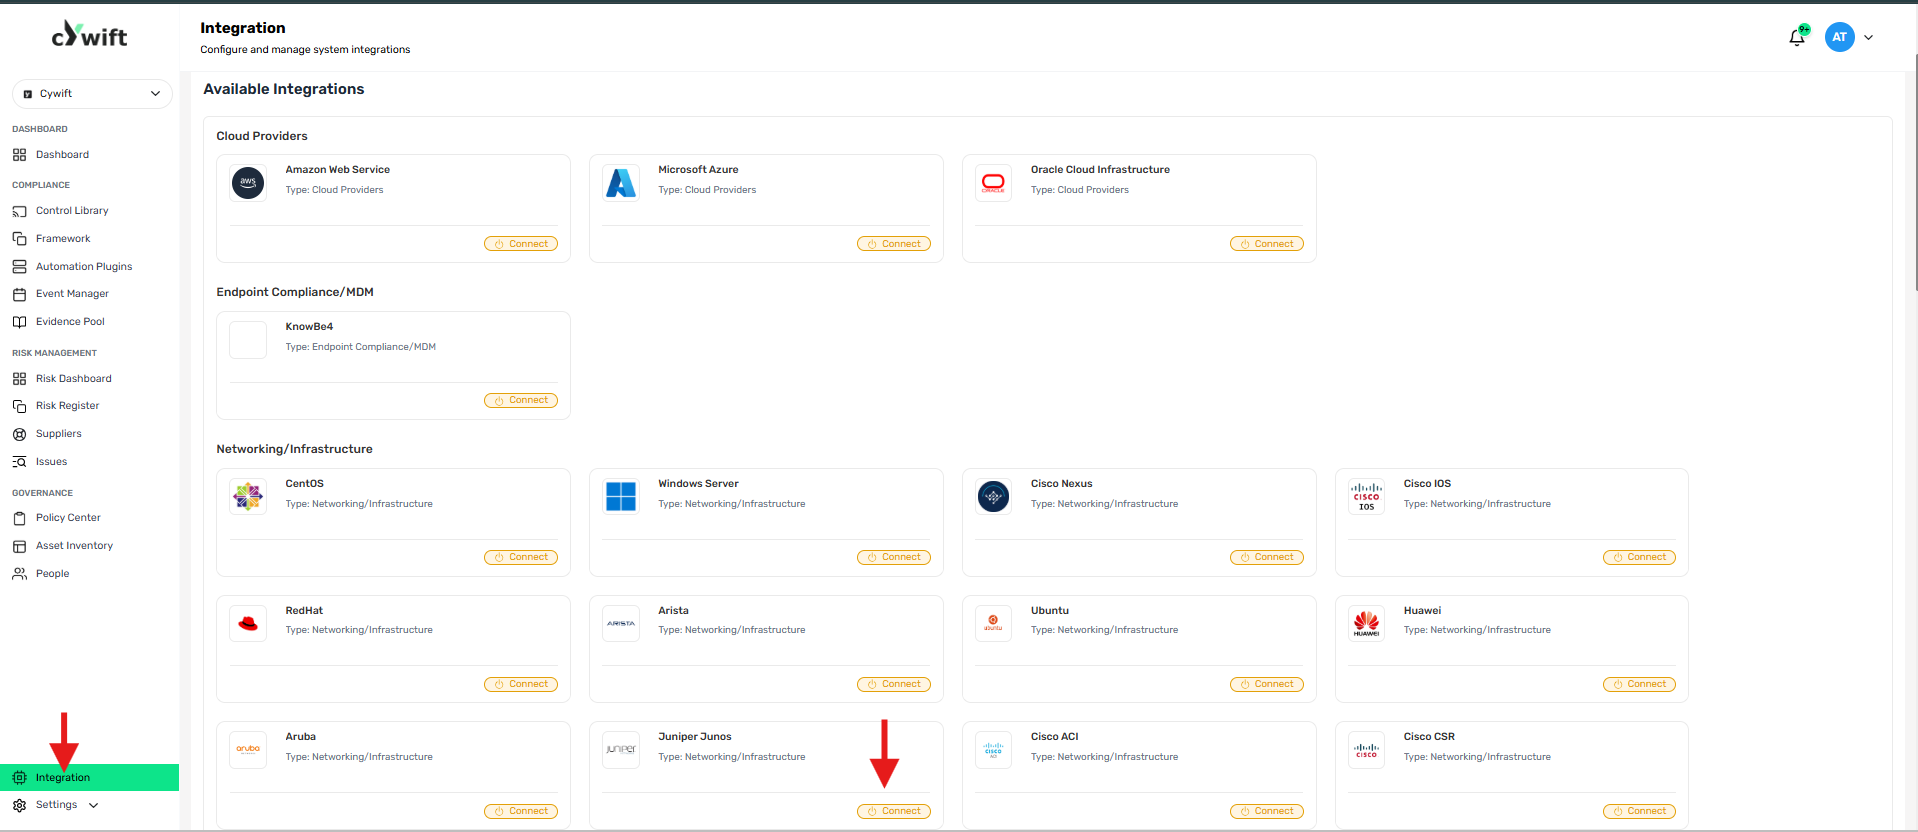Open Risk Register
Viewport: 1918px width, 832px height.
pos(67,406)
